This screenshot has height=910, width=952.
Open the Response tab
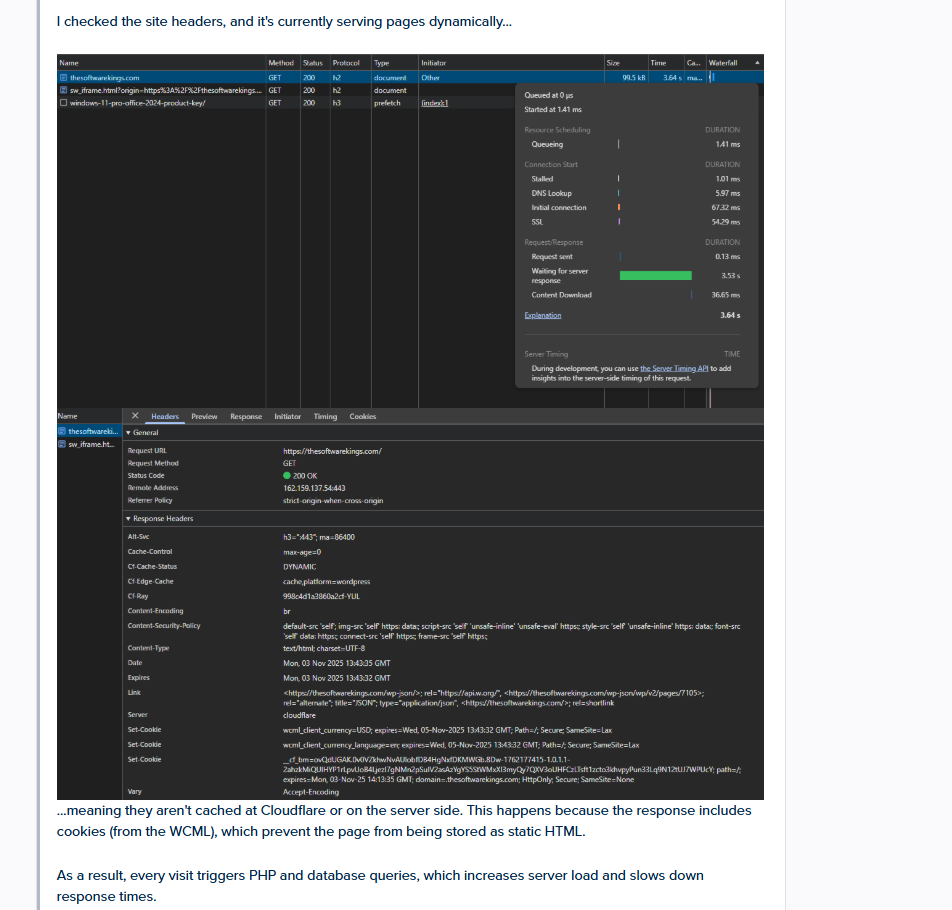(x=246, y=416)
